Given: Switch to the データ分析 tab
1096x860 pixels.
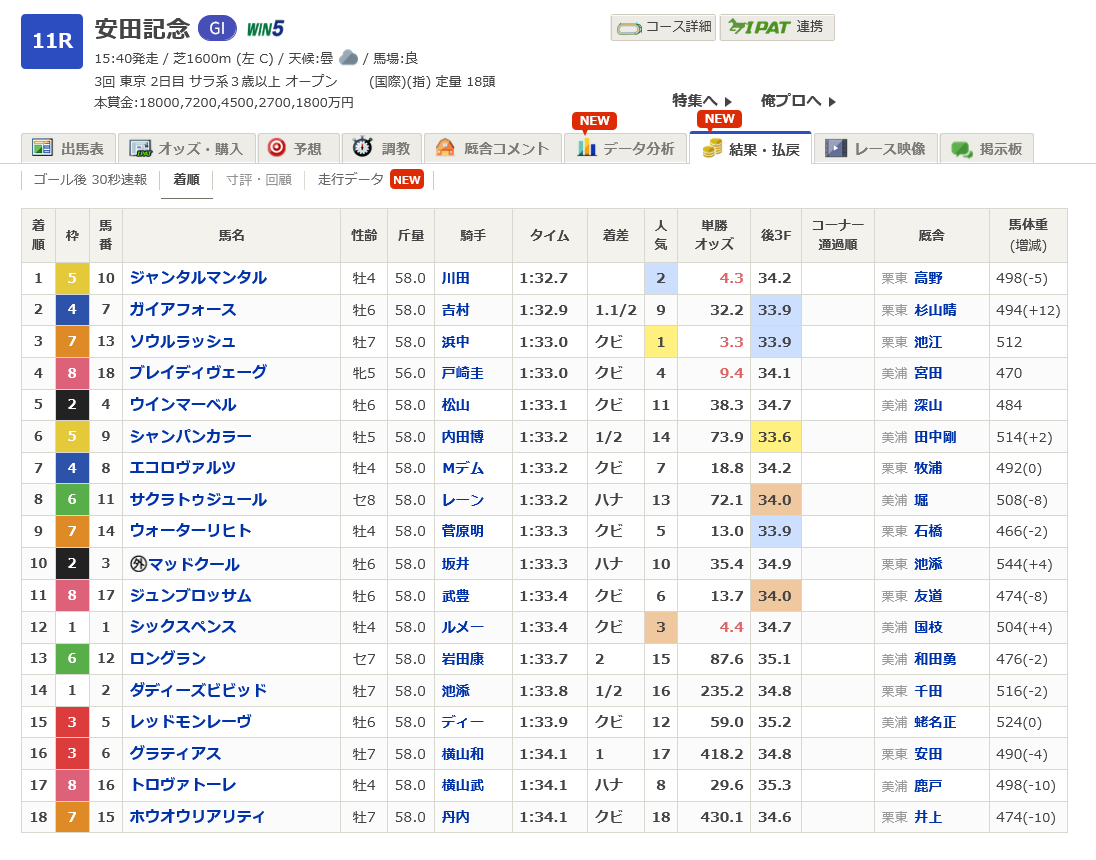Looking at the screenshot, I should (x=626, y=148).
